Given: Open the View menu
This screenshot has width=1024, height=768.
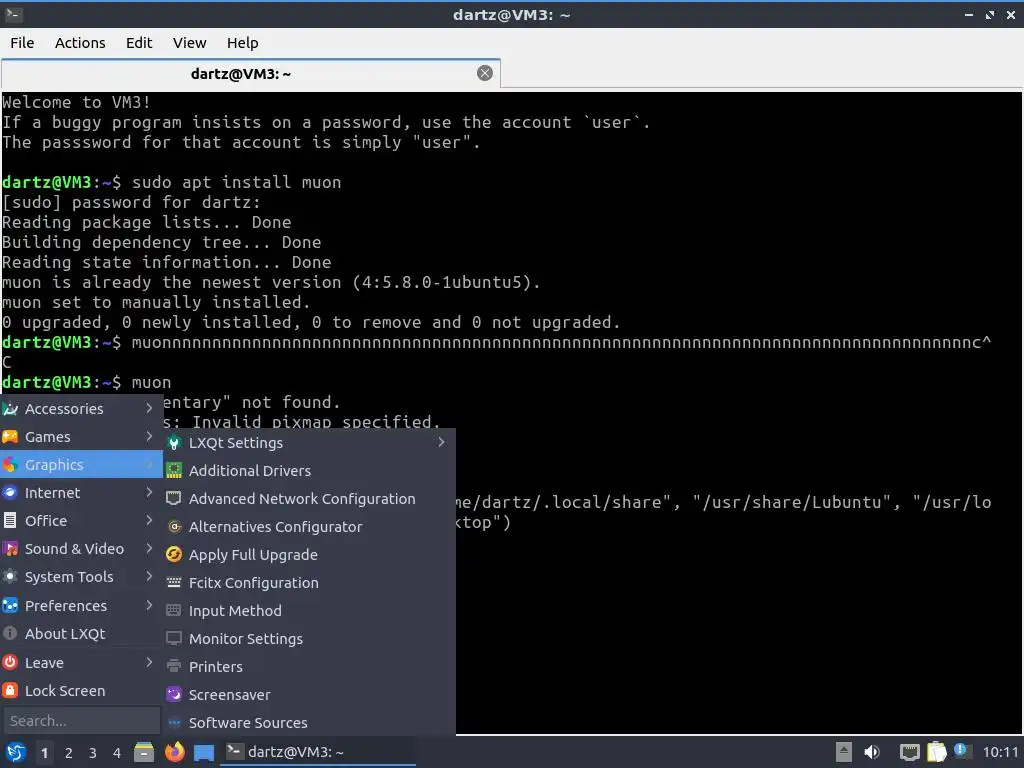Looking at the screenshot, I should coord(189,43).
